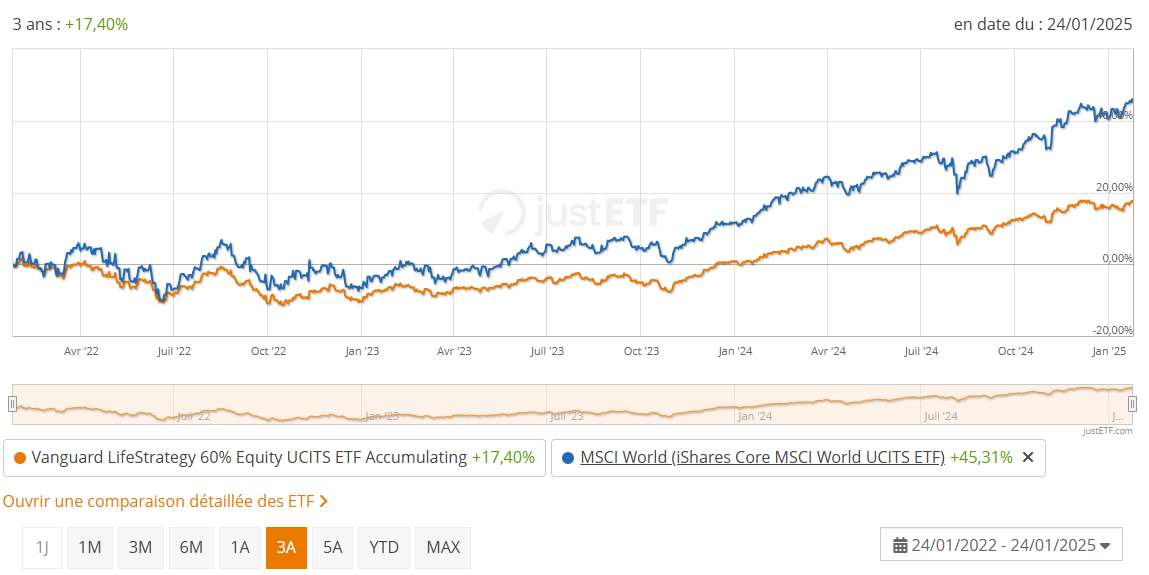Viewport: 1149px width, 575px height.
Task: Click the 20,00% y-axis label
Action: tap(1114, 188)
